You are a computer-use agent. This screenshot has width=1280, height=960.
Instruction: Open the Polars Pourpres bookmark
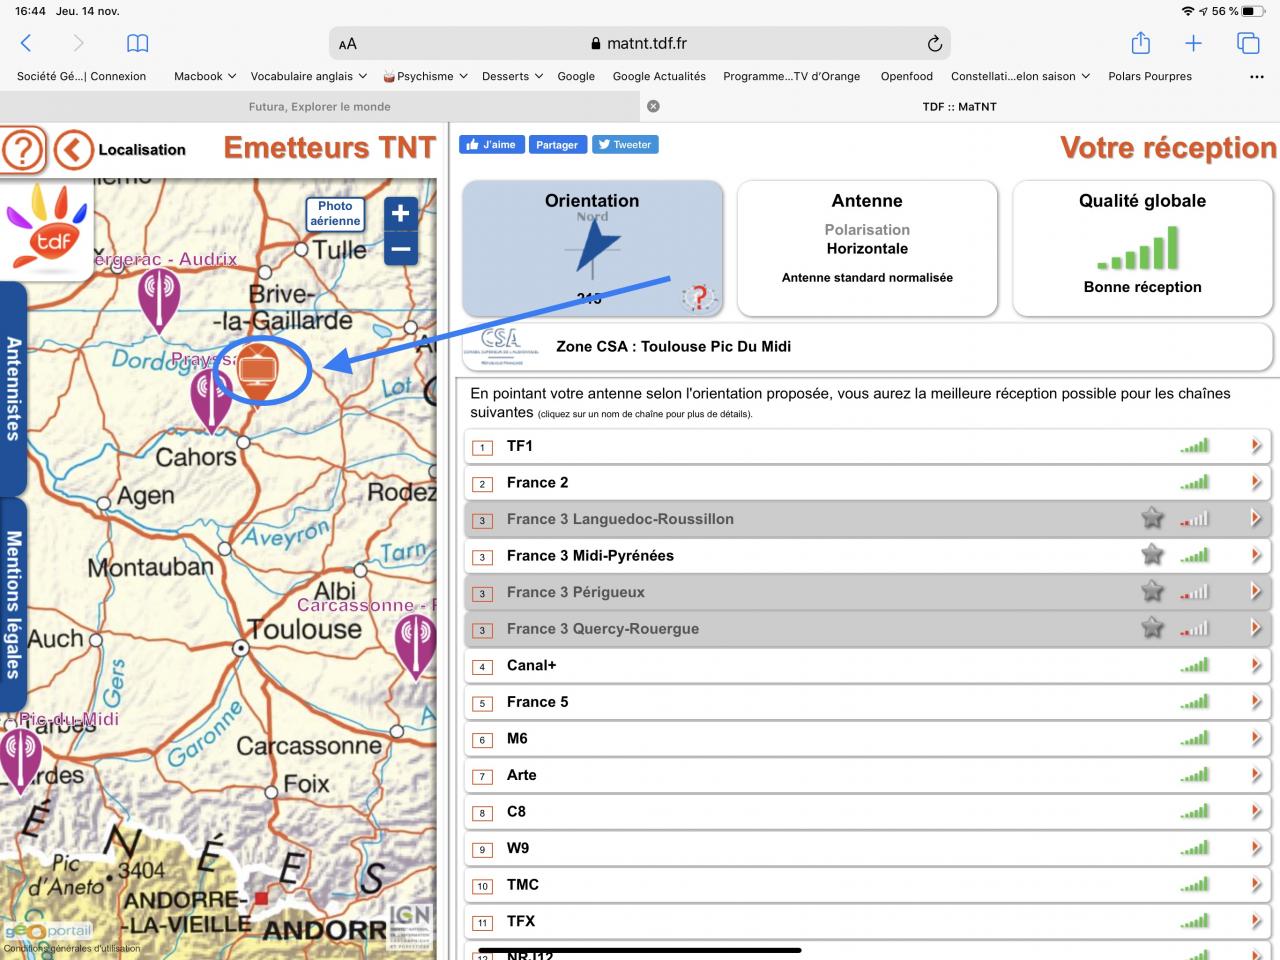click(1150, 76)
